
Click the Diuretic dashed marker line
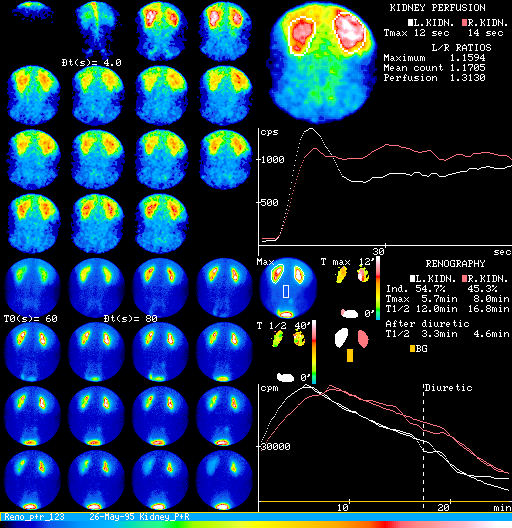point(423,443)
